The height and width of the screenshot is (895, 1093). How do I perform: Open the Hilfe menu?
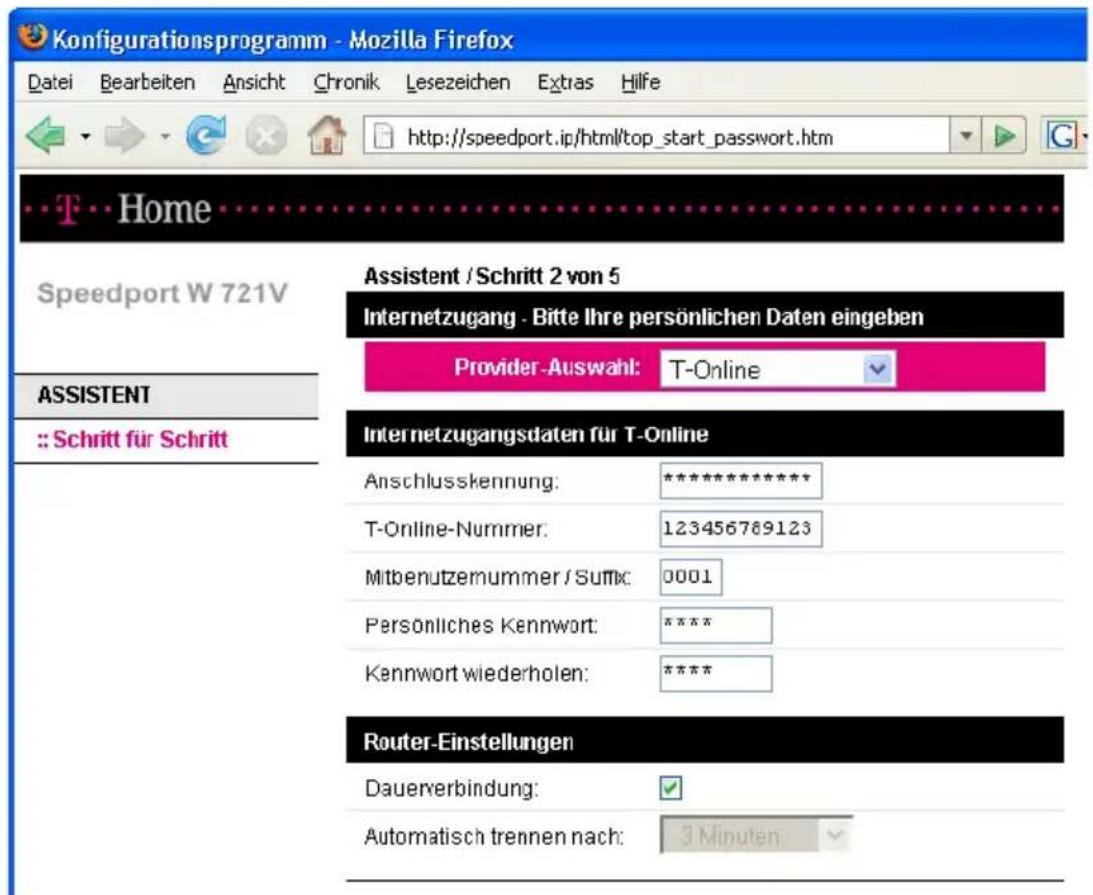pyautogui.click(x=641, y=82)
